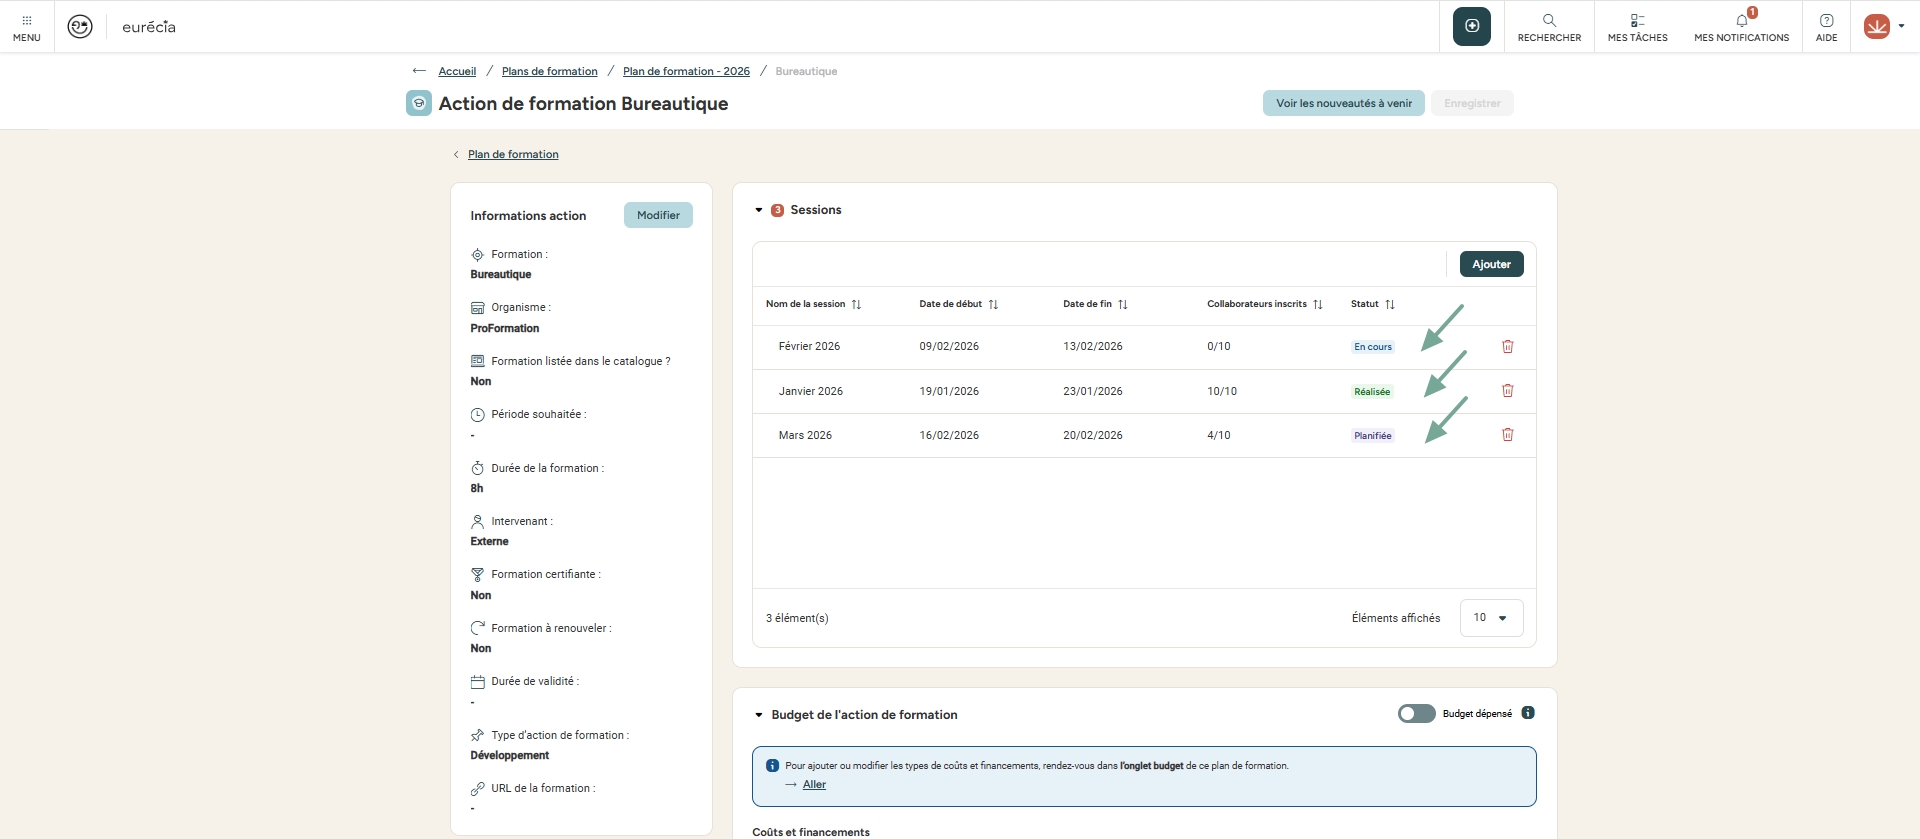Open the Éléments affichés dropdown

[x=1491, y=618]
